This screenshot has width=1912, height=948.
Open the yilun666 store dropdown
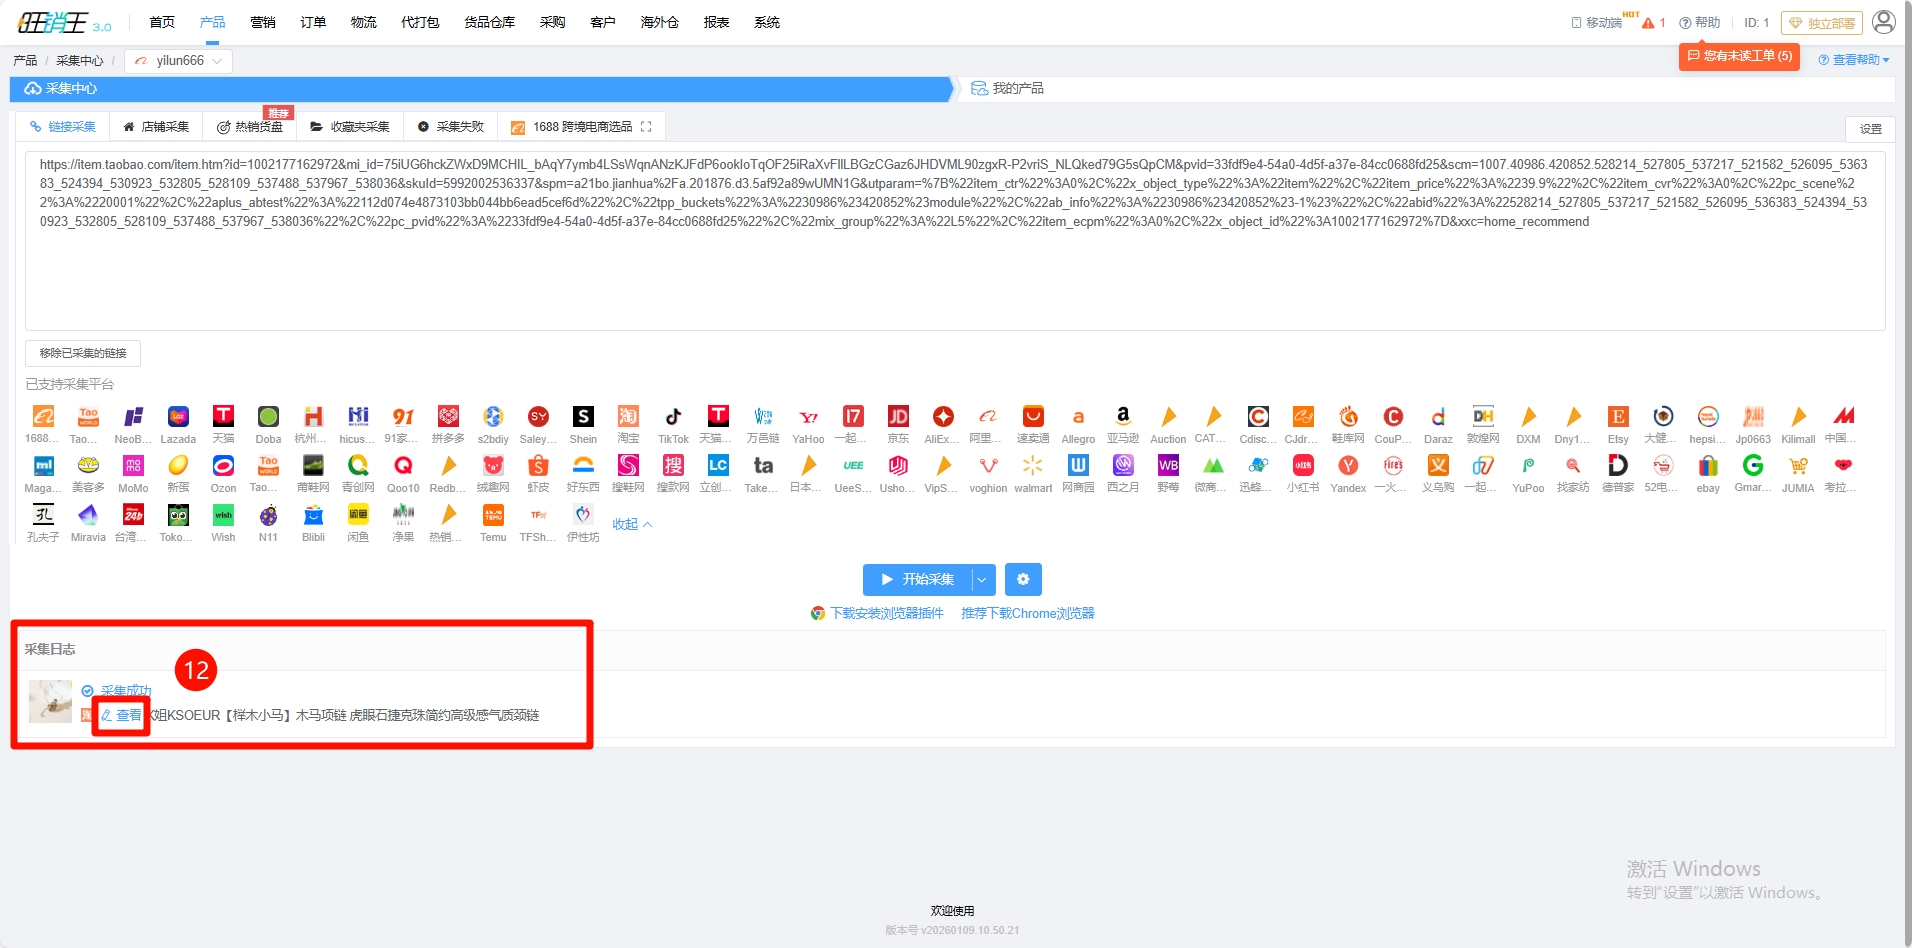pos(179,61)
